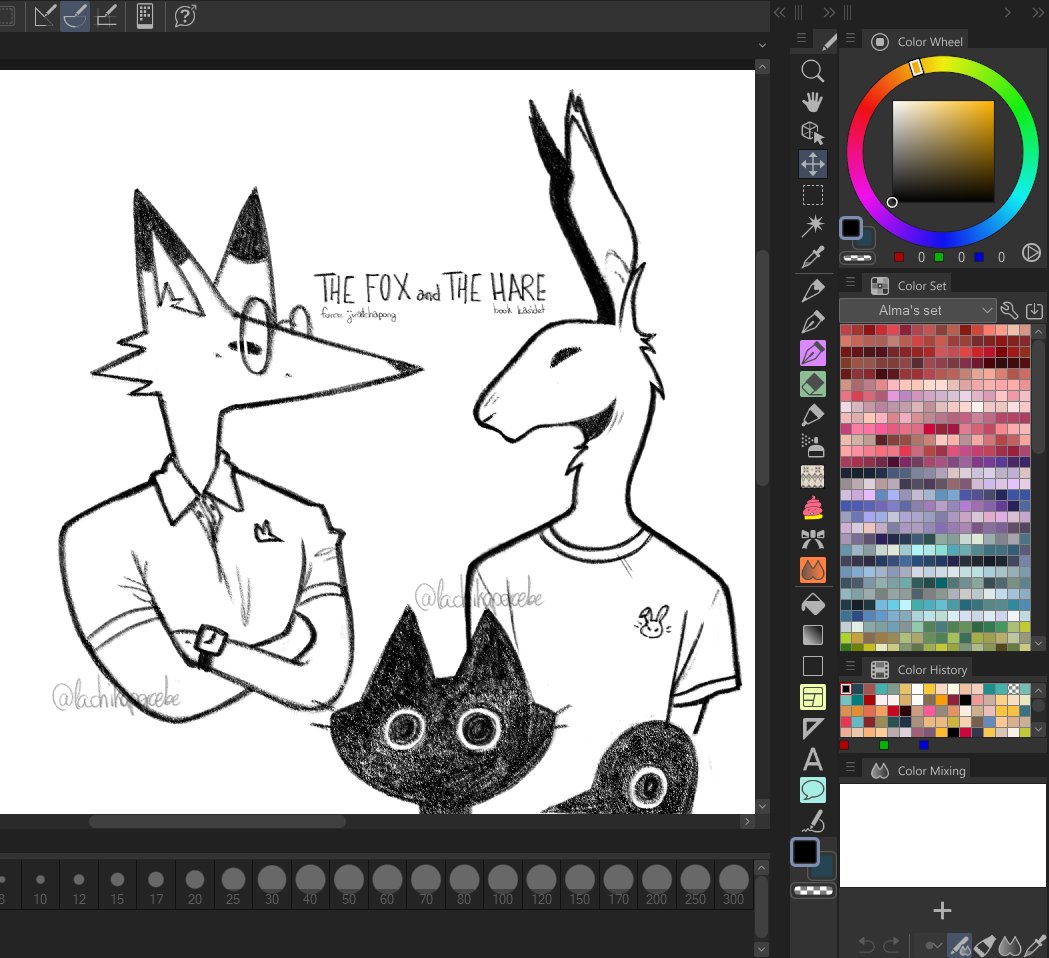Image resolution: width=1049 pixels, height=958 pixels.
Task: Select the Eyedropper tool in the tool palette
Action: click(x=812, y=256)
